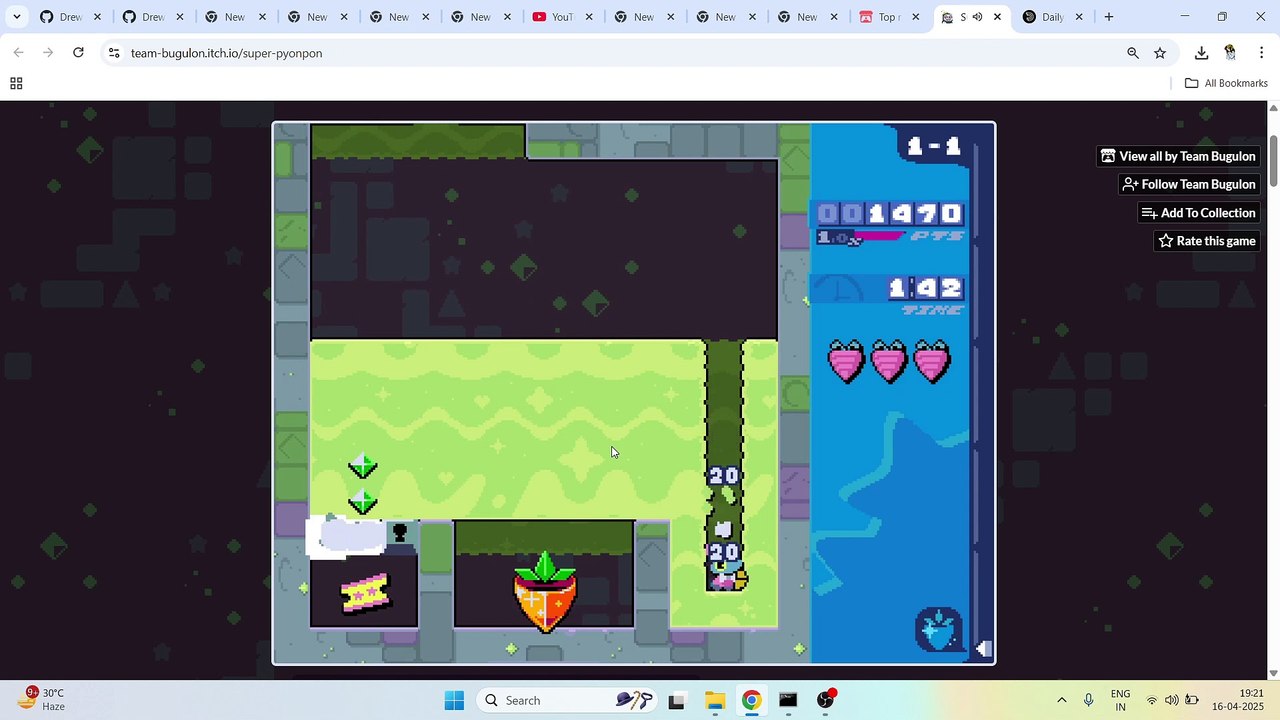Open the tab search dropdown

click(x=17, y=17)
